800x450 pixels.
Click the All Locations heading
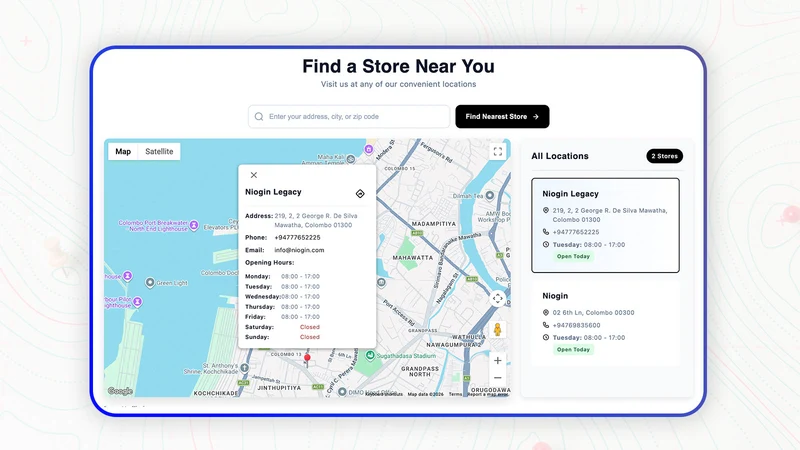click(x=560, y=156)
